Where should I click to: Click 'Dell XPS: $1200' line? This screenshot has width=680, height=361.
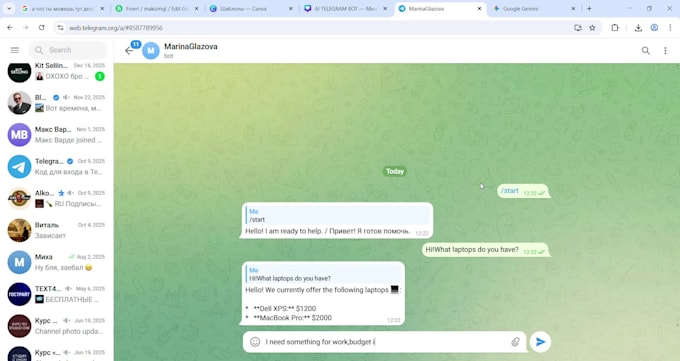click(285, 308)
